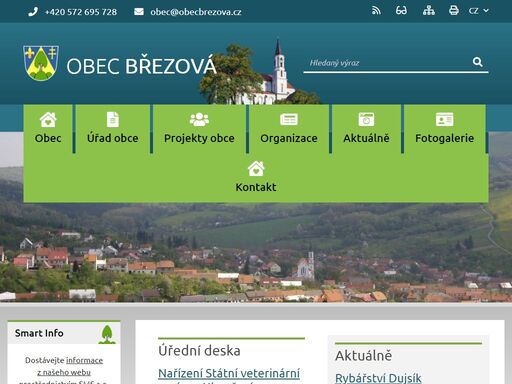Click the obec@obecbrezova.cz email link
Screen dimensions: 512x384
[x=196, y=12]
